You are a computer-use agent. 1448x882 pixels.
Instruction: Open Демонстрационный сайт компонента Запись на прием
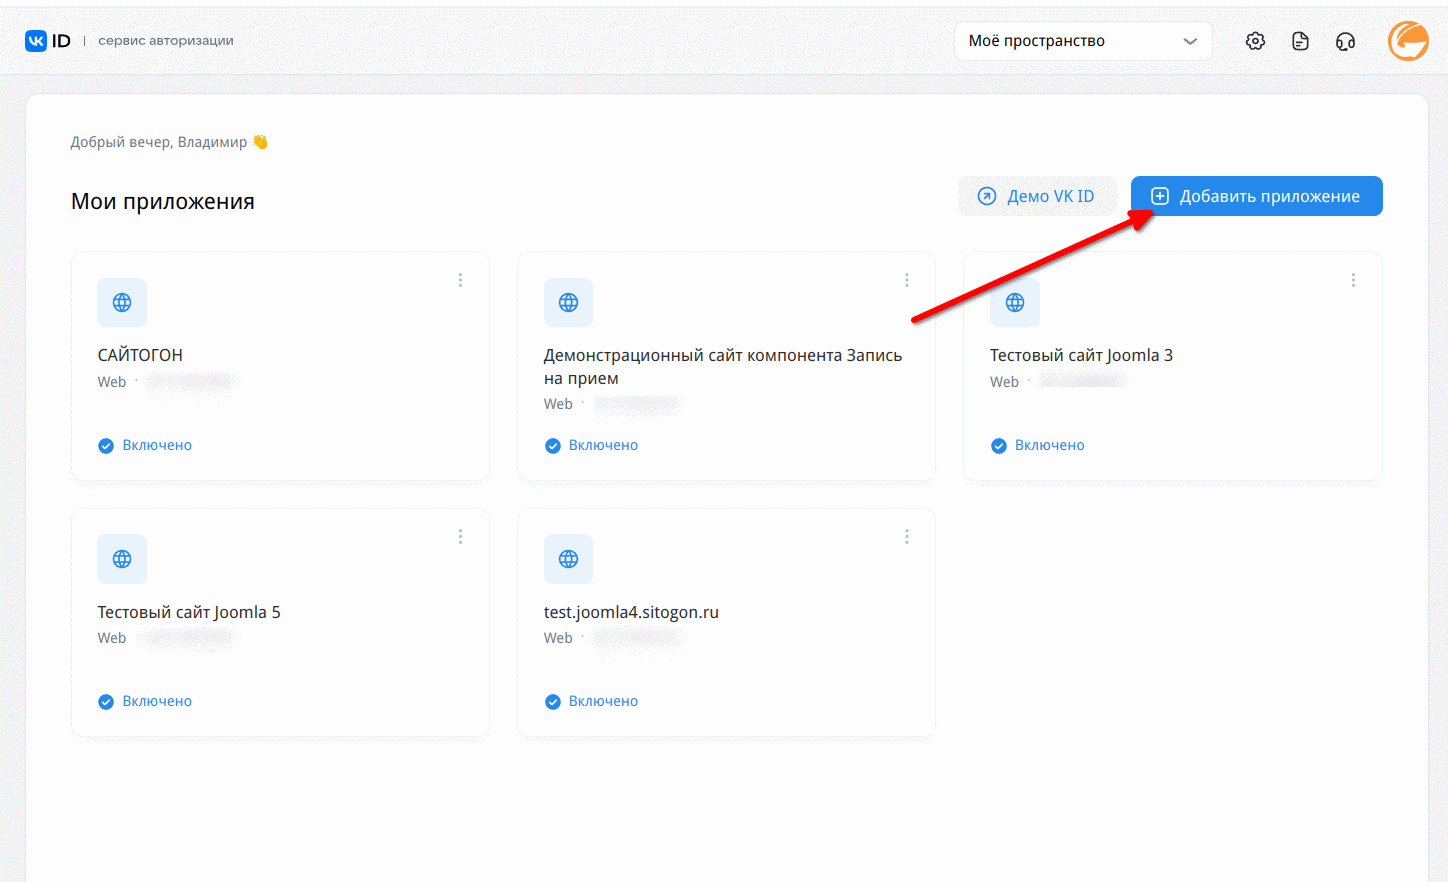click(x=723, y=366)
